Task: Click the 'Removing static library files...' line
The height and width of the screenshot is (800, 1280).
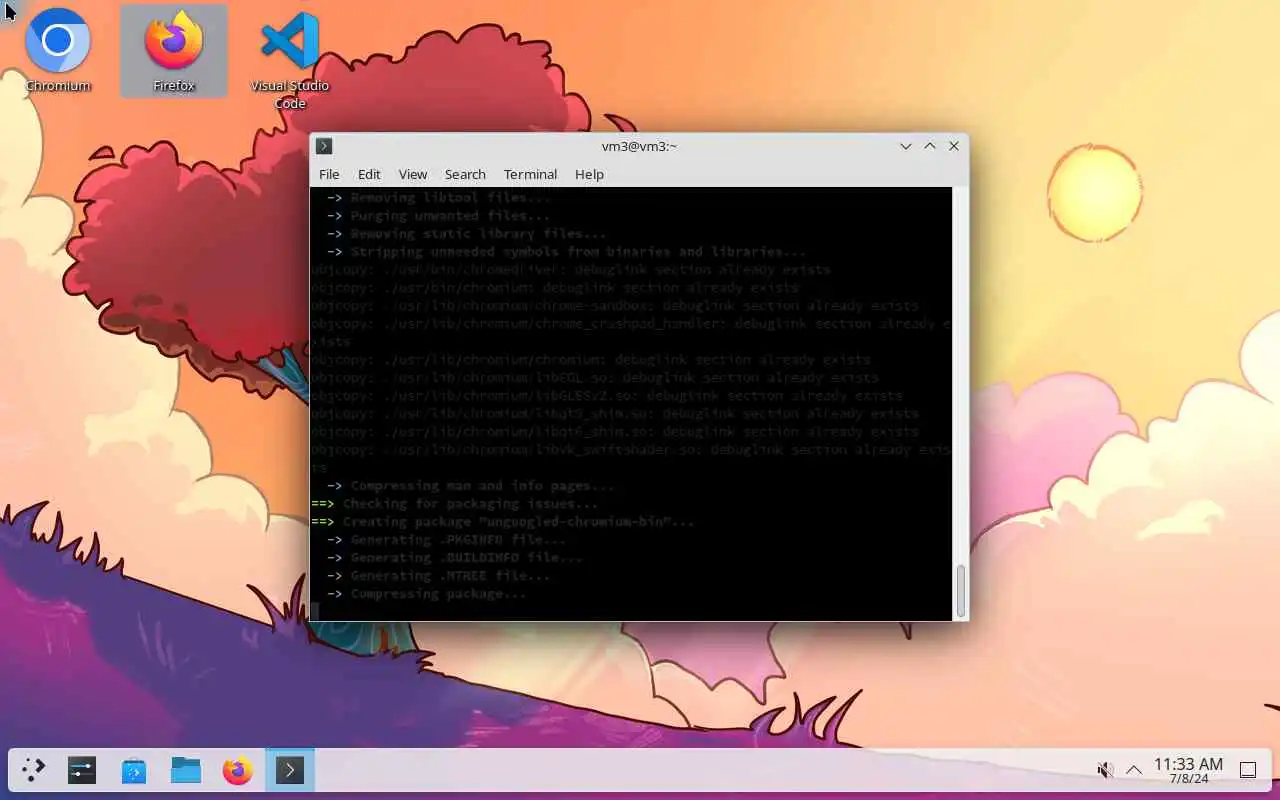Action: click(466, 234)
